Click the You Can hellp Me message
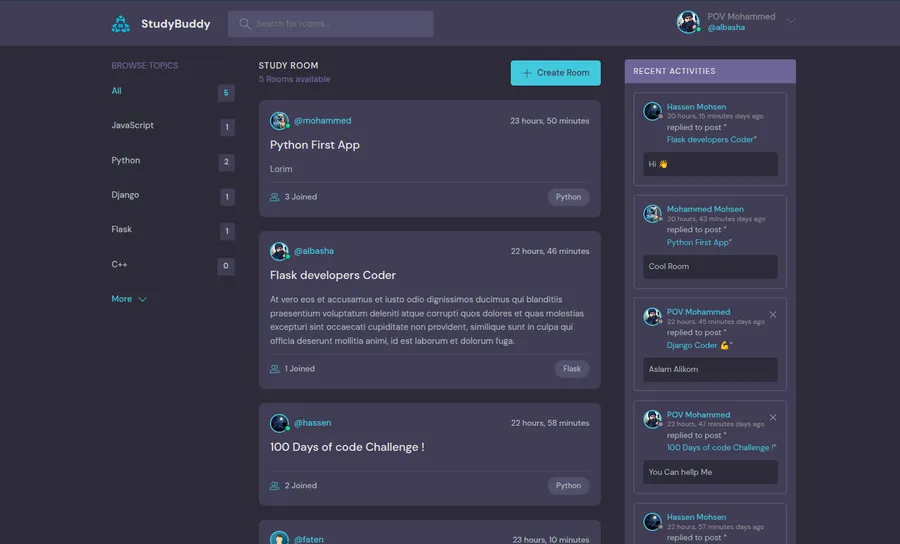The image size is (900, 544). pos(680,472)
